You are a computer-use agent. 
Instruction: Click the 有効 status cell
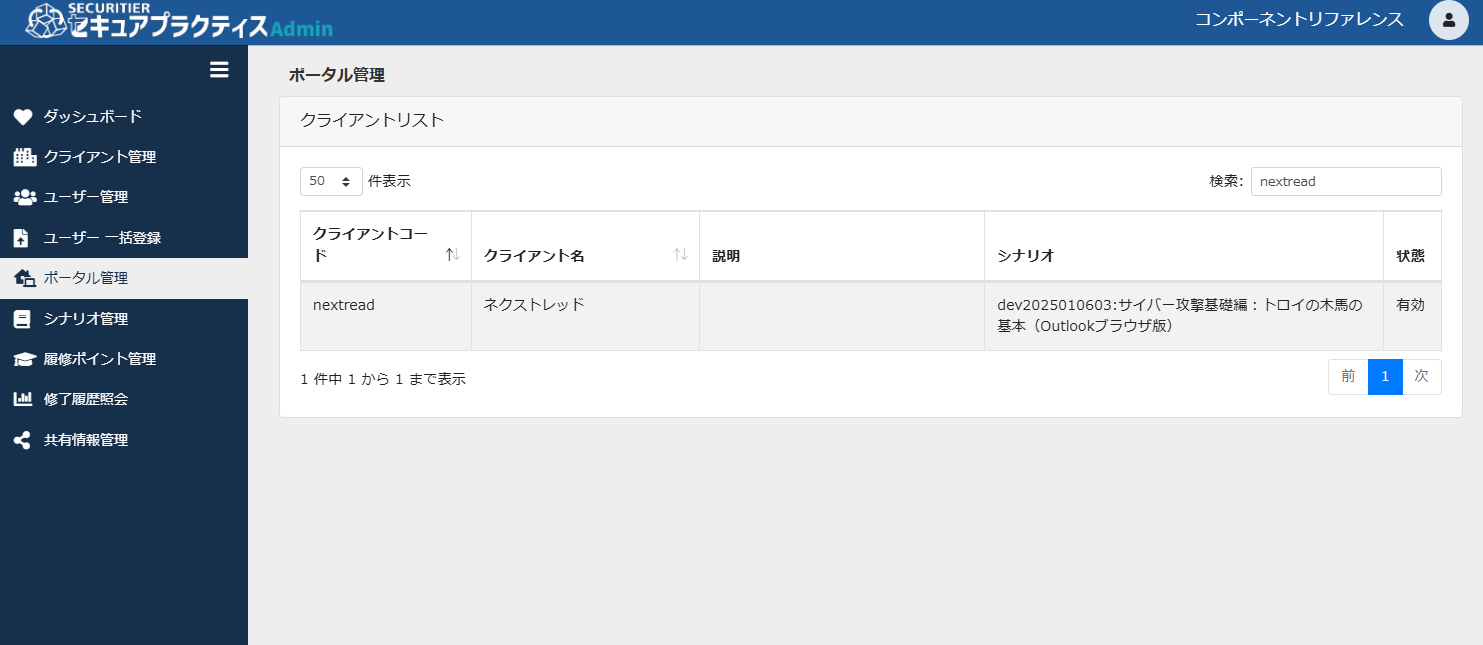click(1412, 316)
